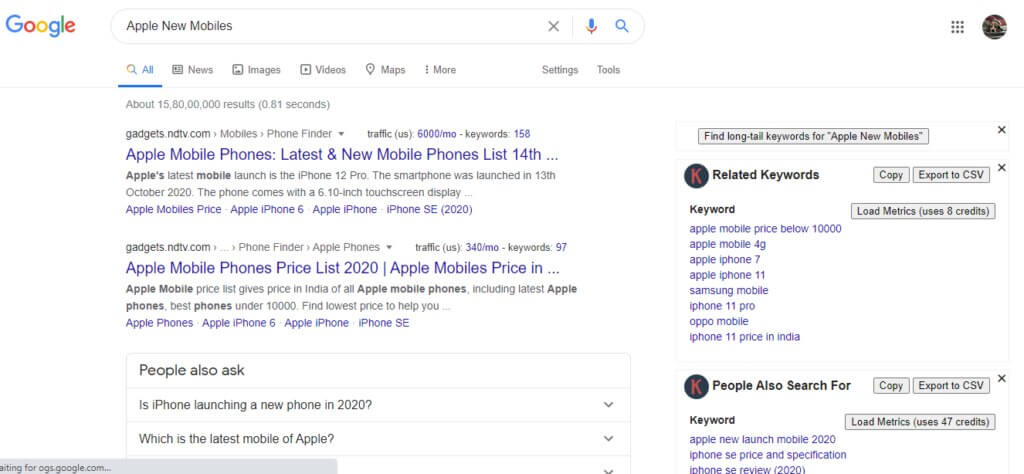Screen dimensions: 1024x474
Task: Close the People Also Search For panel
Action: (x=1002, y=379)
